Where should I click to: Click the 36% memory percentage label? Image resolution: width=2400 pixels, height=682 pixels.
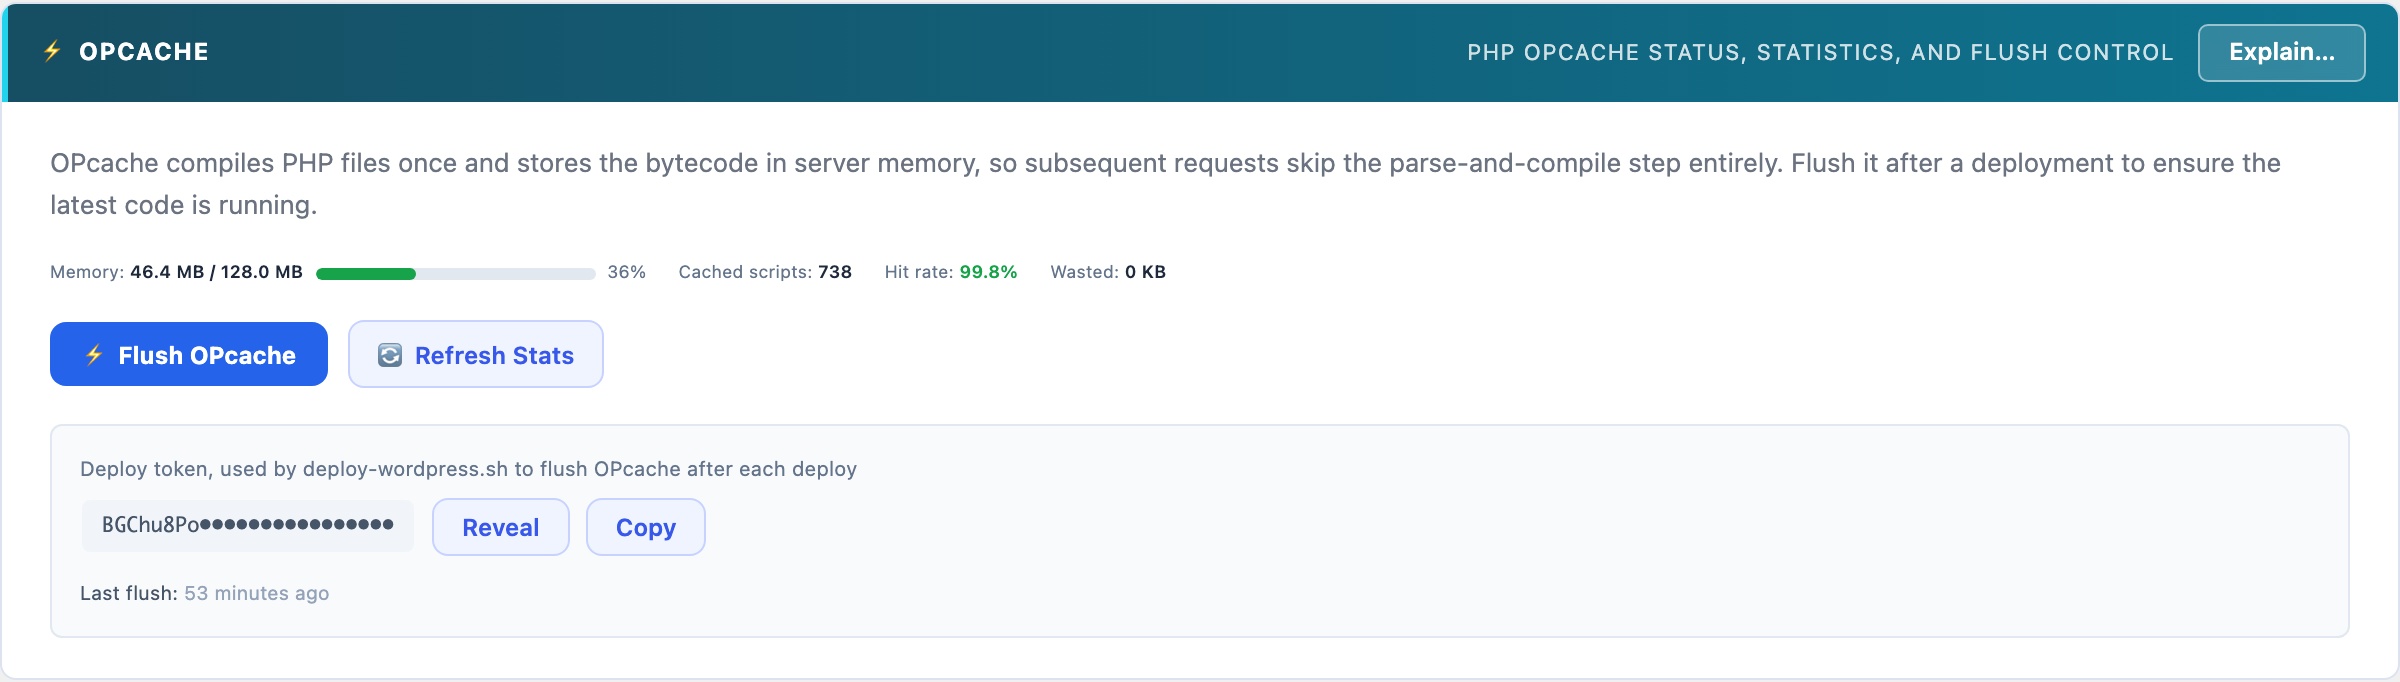point(627,272)
